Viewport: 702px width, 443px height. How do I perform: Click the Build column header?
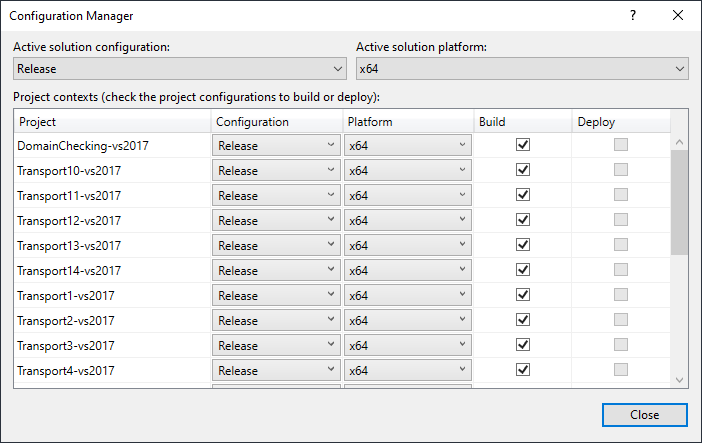(522, 122)
